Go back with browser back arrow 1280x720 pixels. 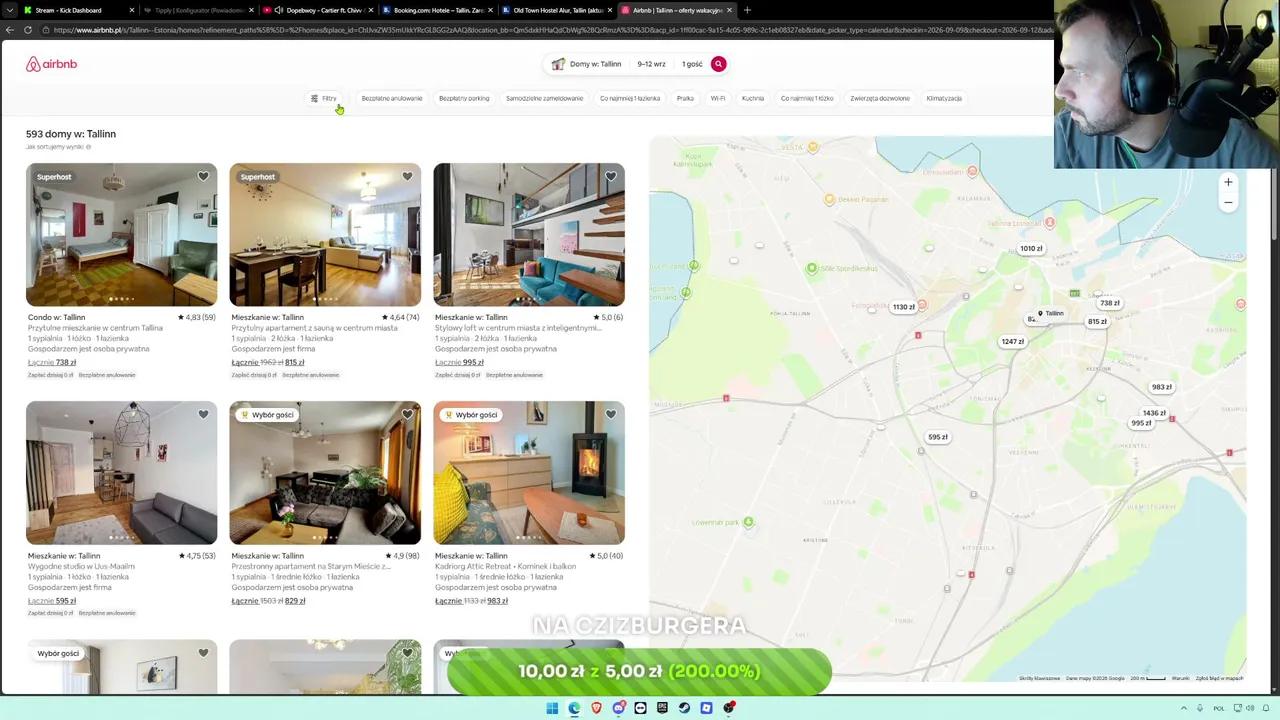[x=9, y=30]
